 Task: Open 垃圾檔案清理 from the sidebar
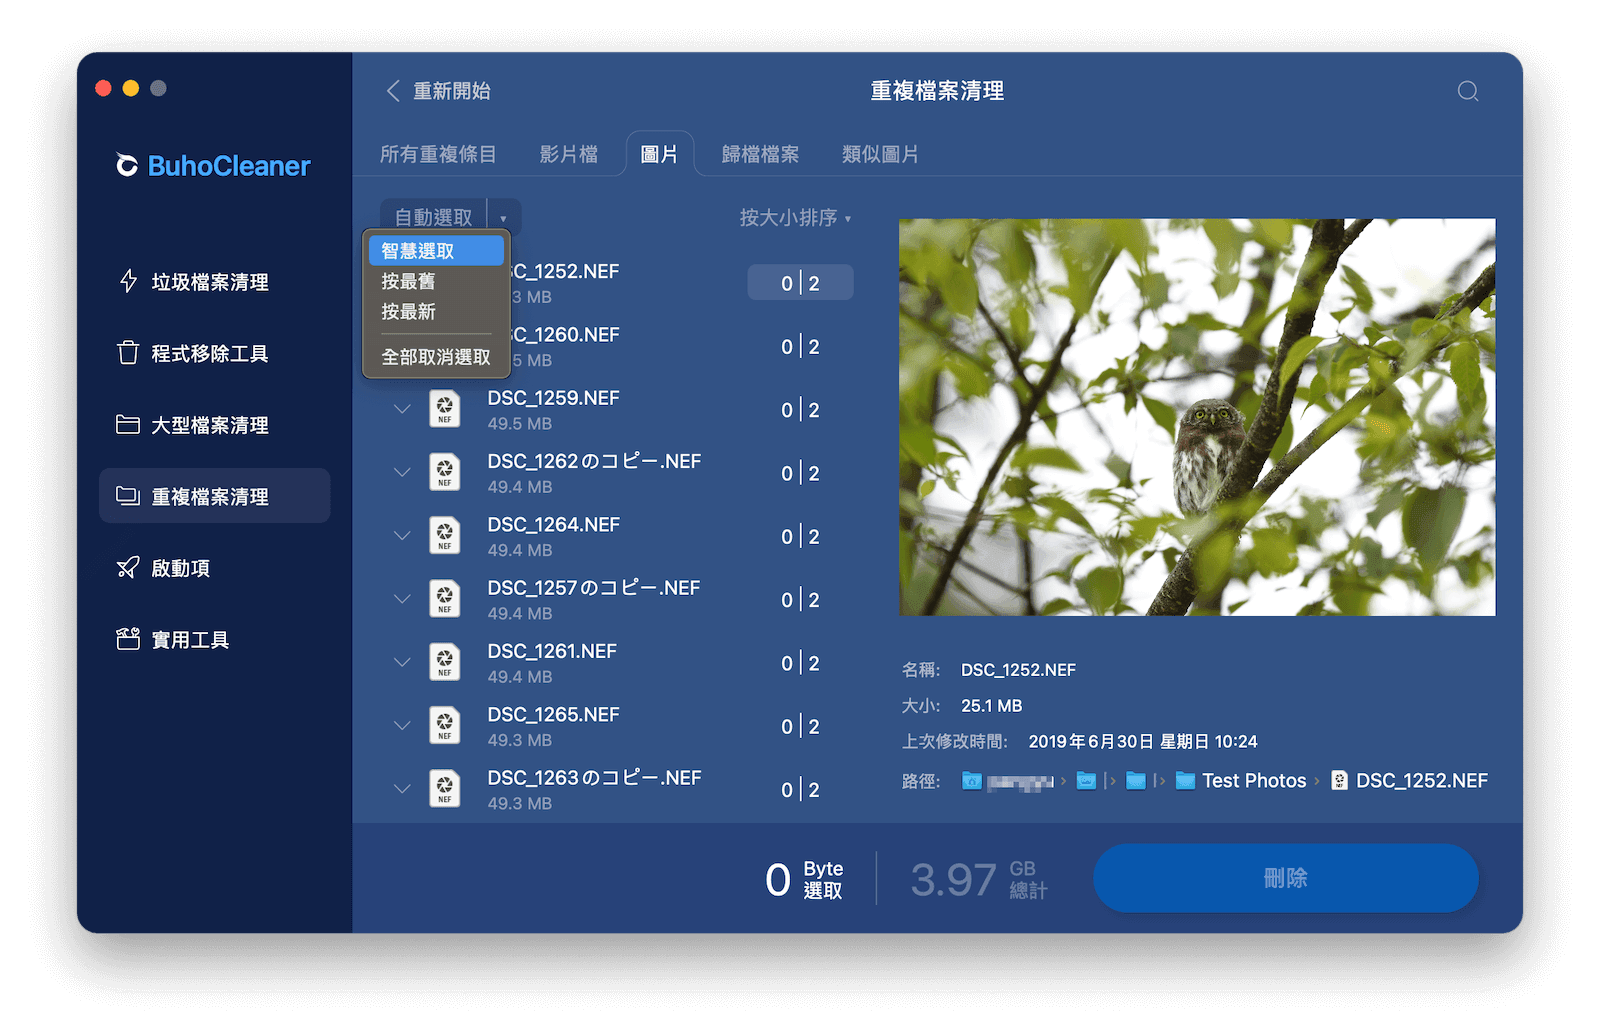[209, 282]
